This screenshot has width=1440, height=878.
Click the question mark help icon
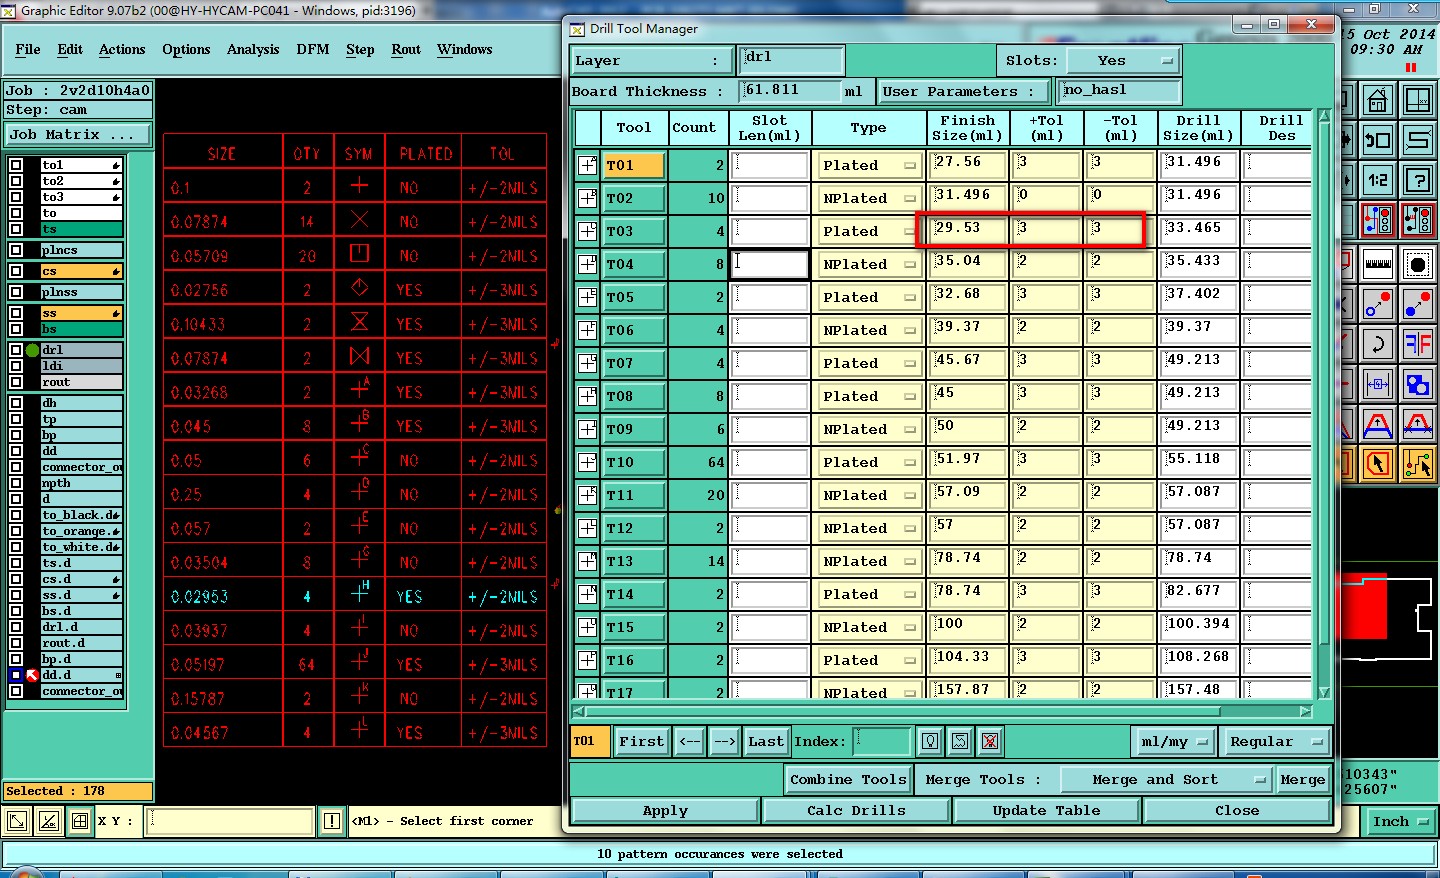tap(1418, 180)
